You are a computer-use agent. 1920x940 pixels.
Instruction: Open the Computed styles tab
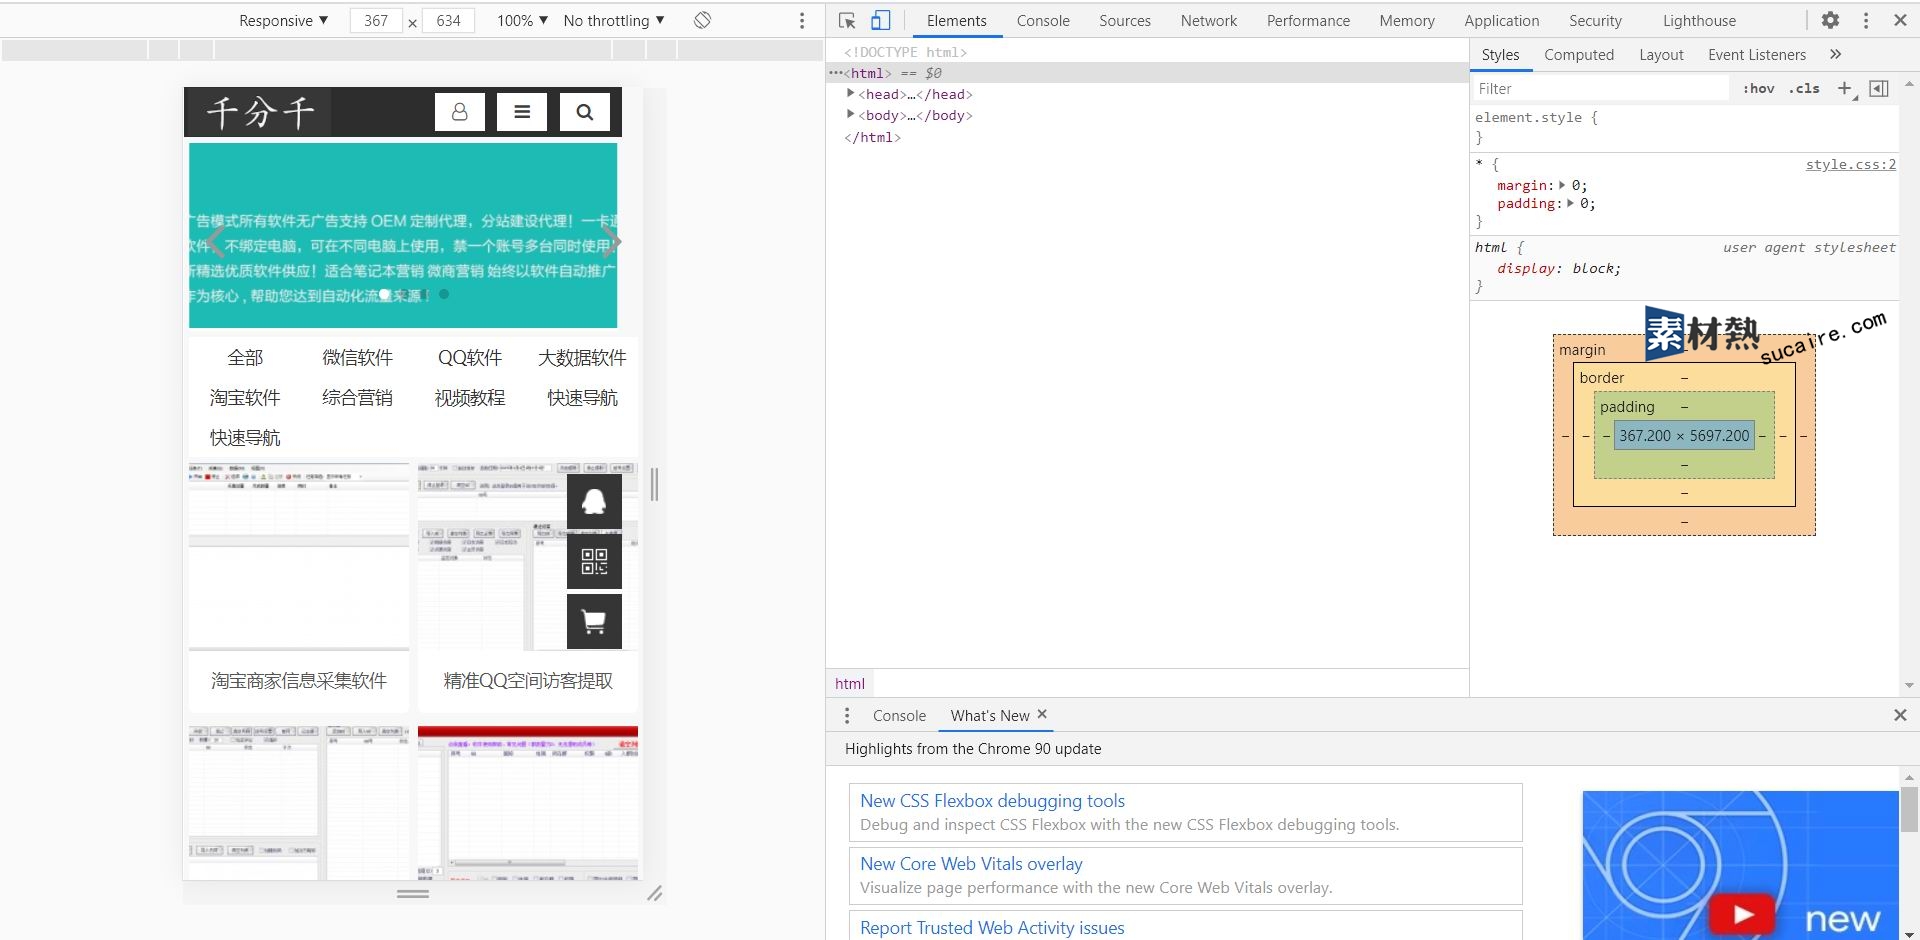(1579, 54)
